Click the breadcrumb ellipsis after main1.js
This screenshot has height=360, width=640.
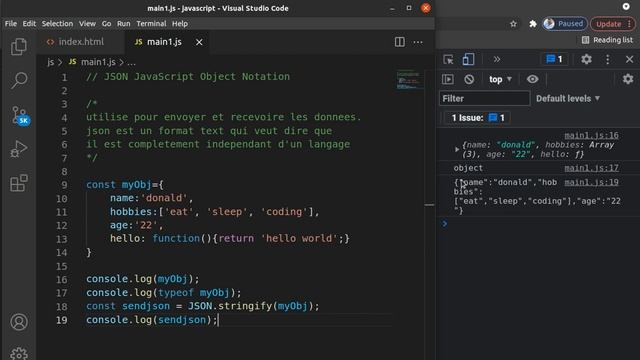pos(131,62)
